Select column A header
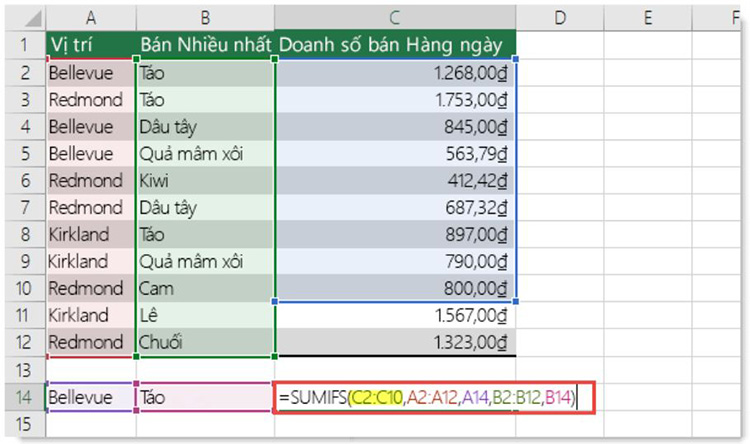750x444 pixels. 91,18
